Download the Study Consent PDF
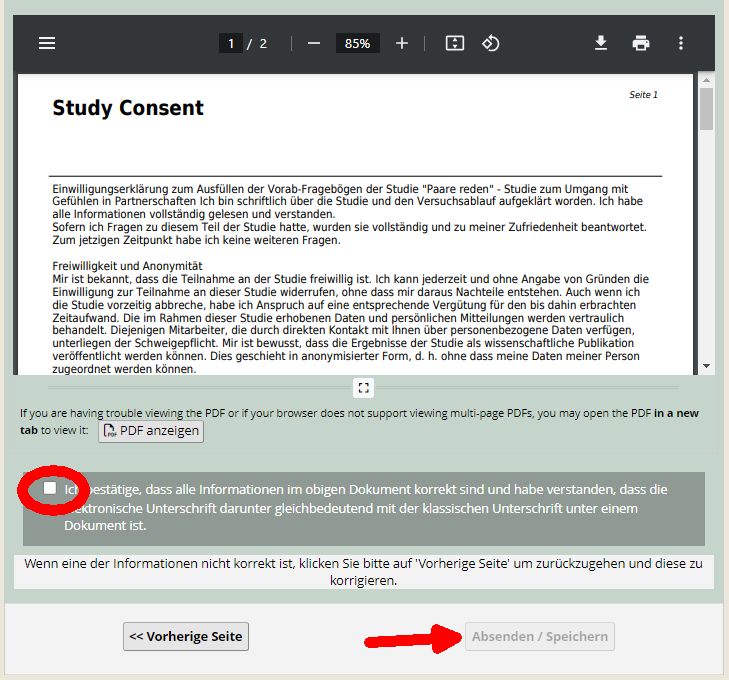Screen dimensions: 729x680 (601, 43)
